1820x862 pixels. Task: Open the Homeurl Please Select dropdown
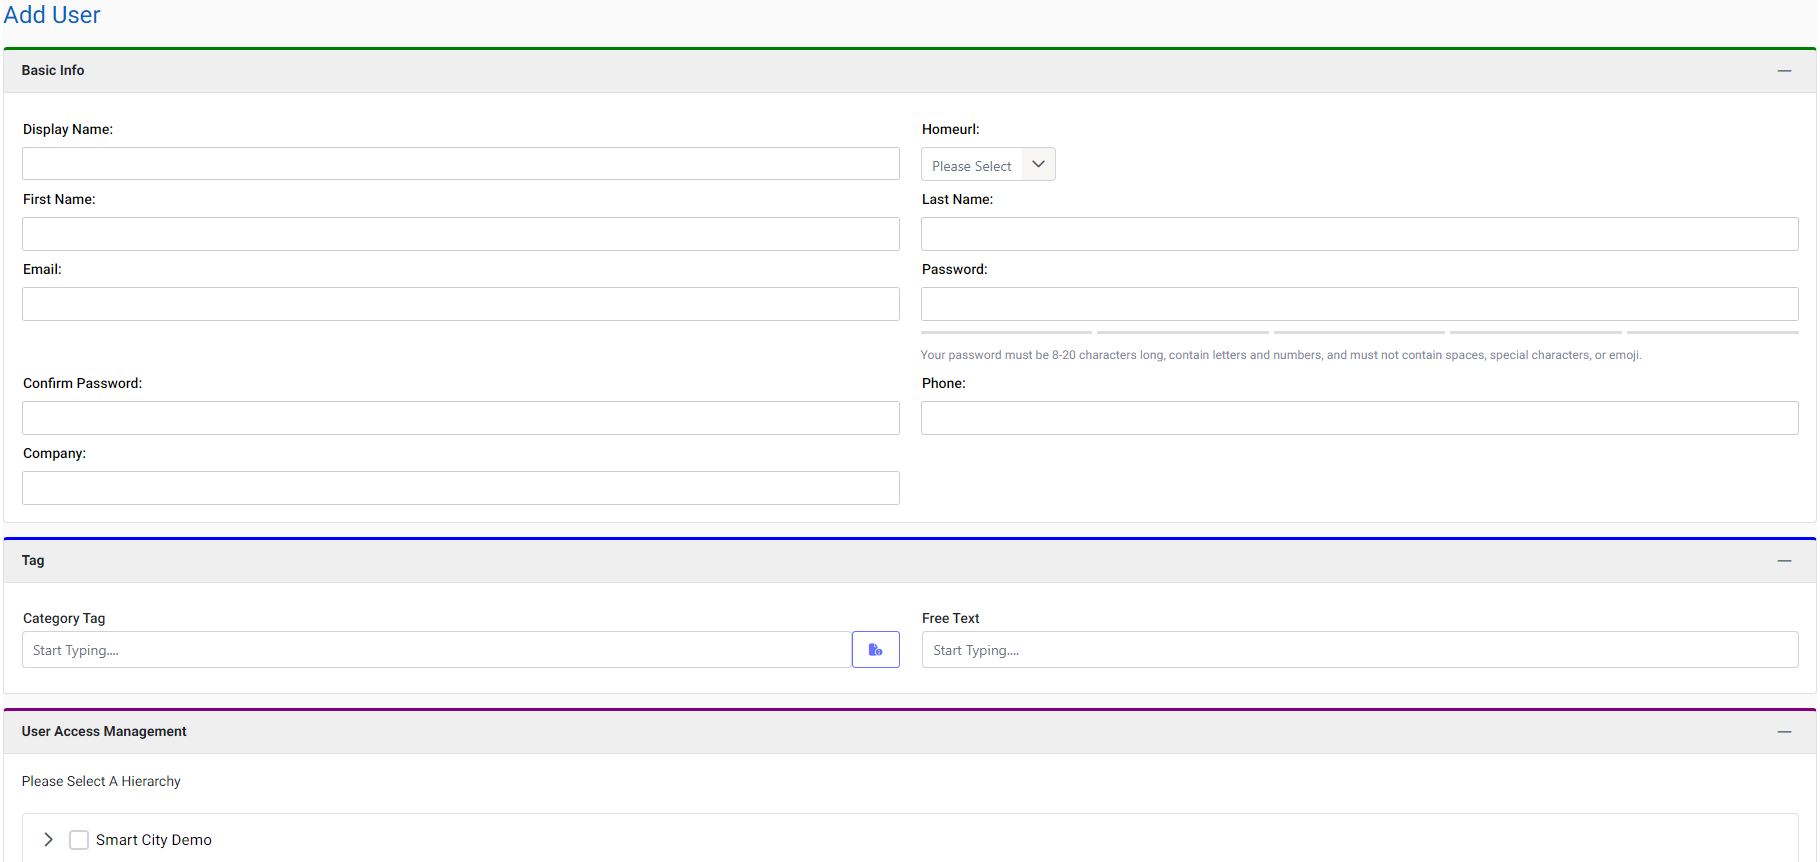click(x=987, y=165)
